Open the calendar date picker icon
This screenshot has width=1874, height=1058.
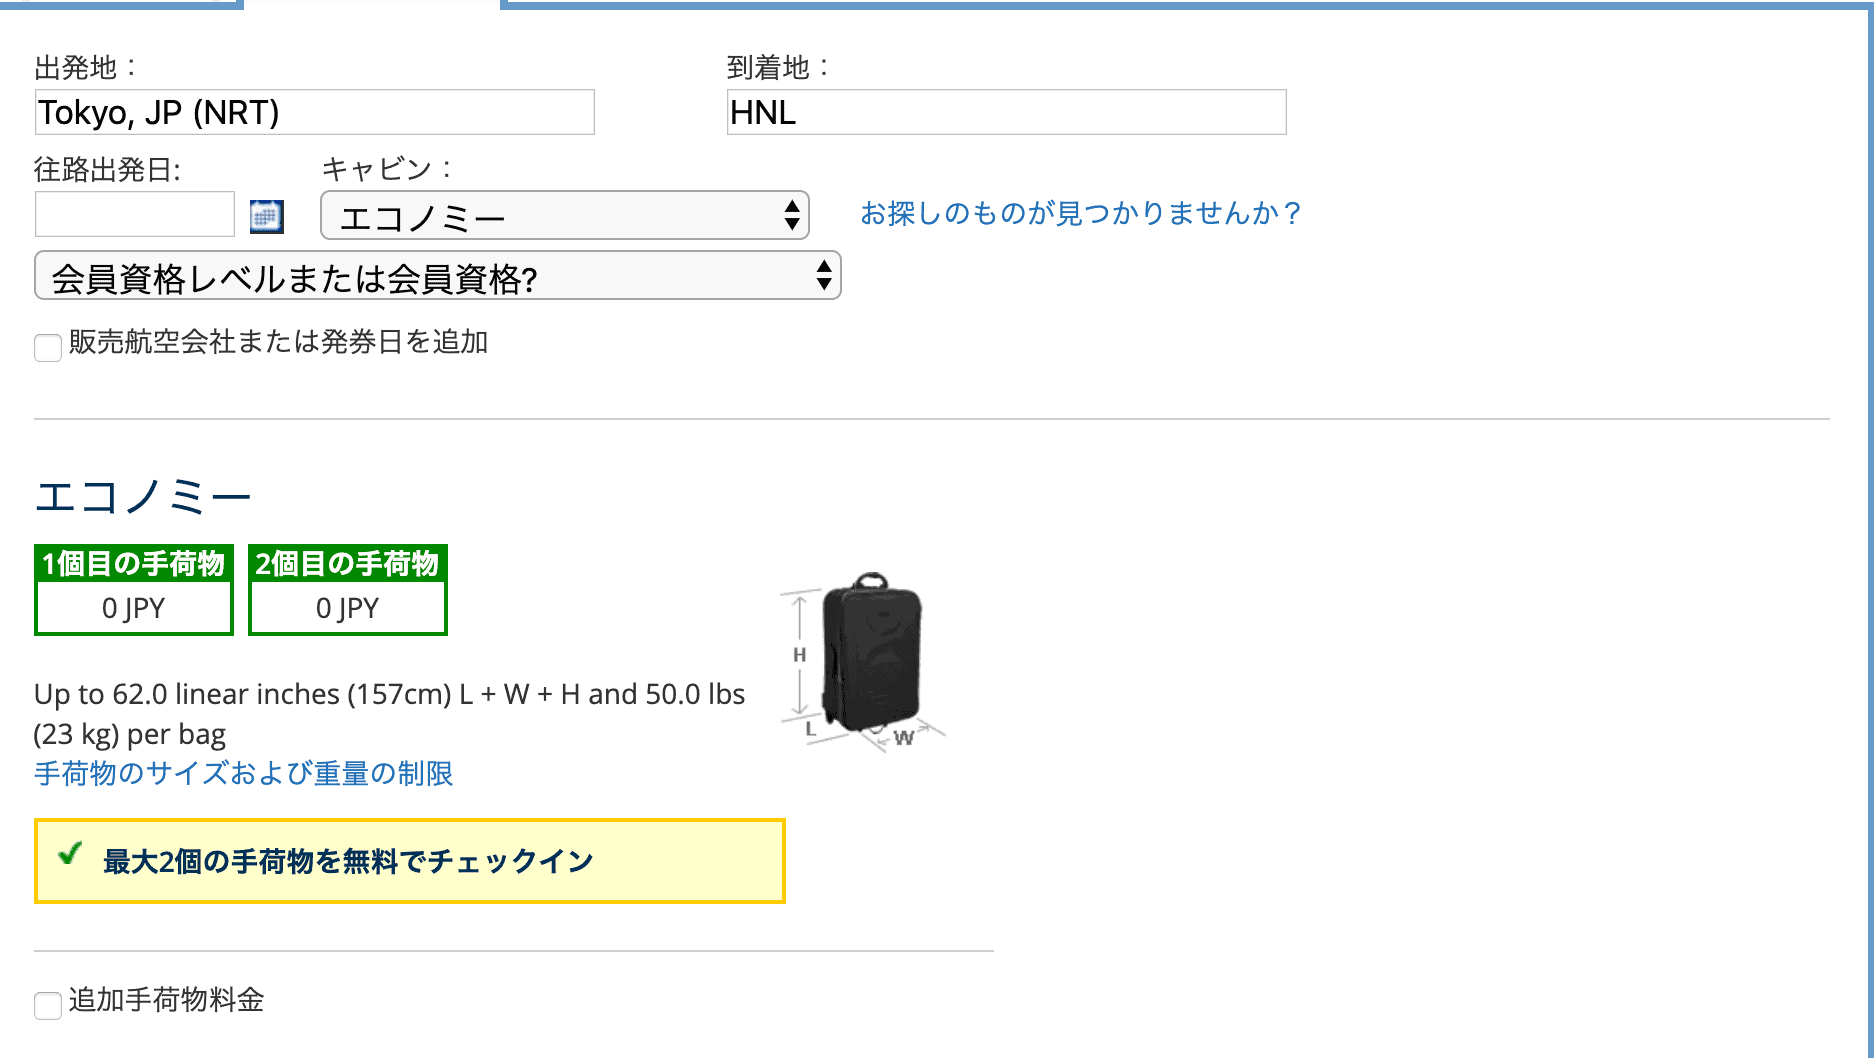[x=265, y=215]
